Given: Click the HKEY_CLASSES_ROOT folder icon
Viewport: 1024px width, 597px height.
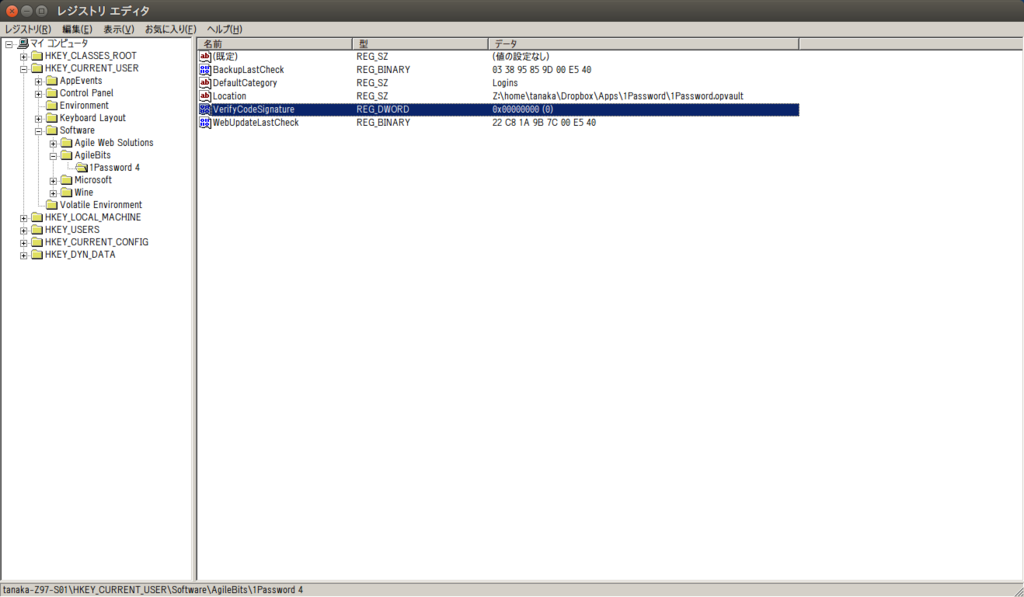Looking at the screenshot, I should click(37, 56).
